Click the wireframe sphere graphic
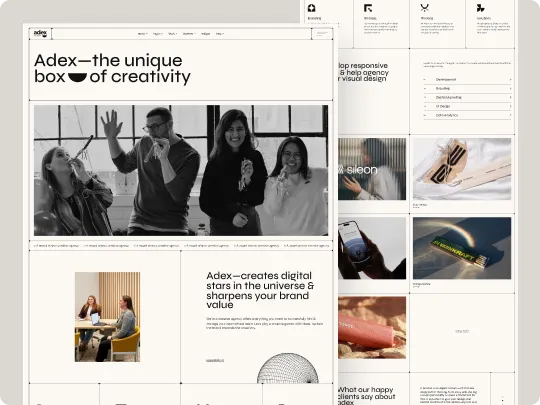The image size is (540, 405). 288,368
